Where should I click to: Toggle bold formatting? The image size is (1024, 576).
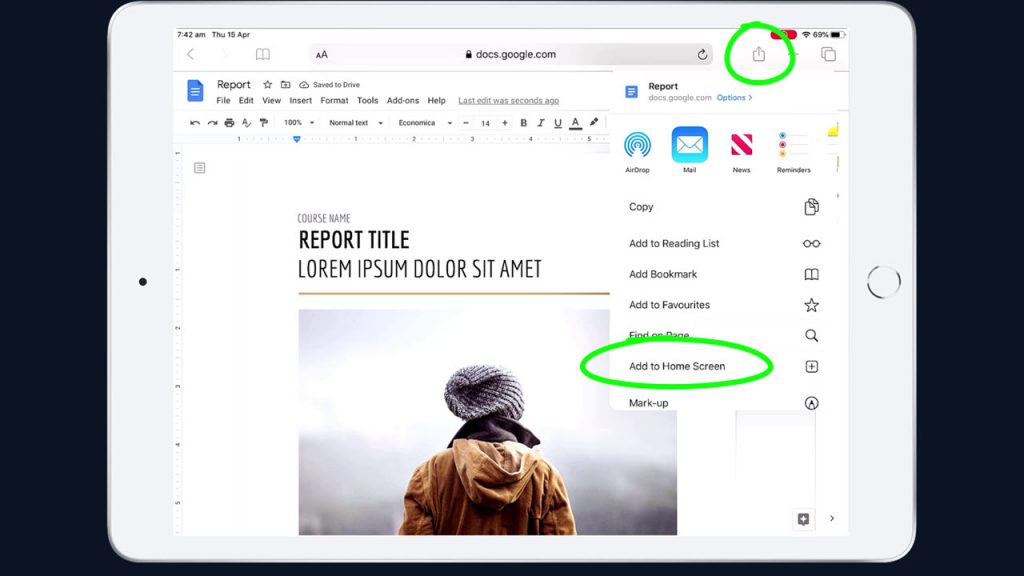[x=522, y=122]
